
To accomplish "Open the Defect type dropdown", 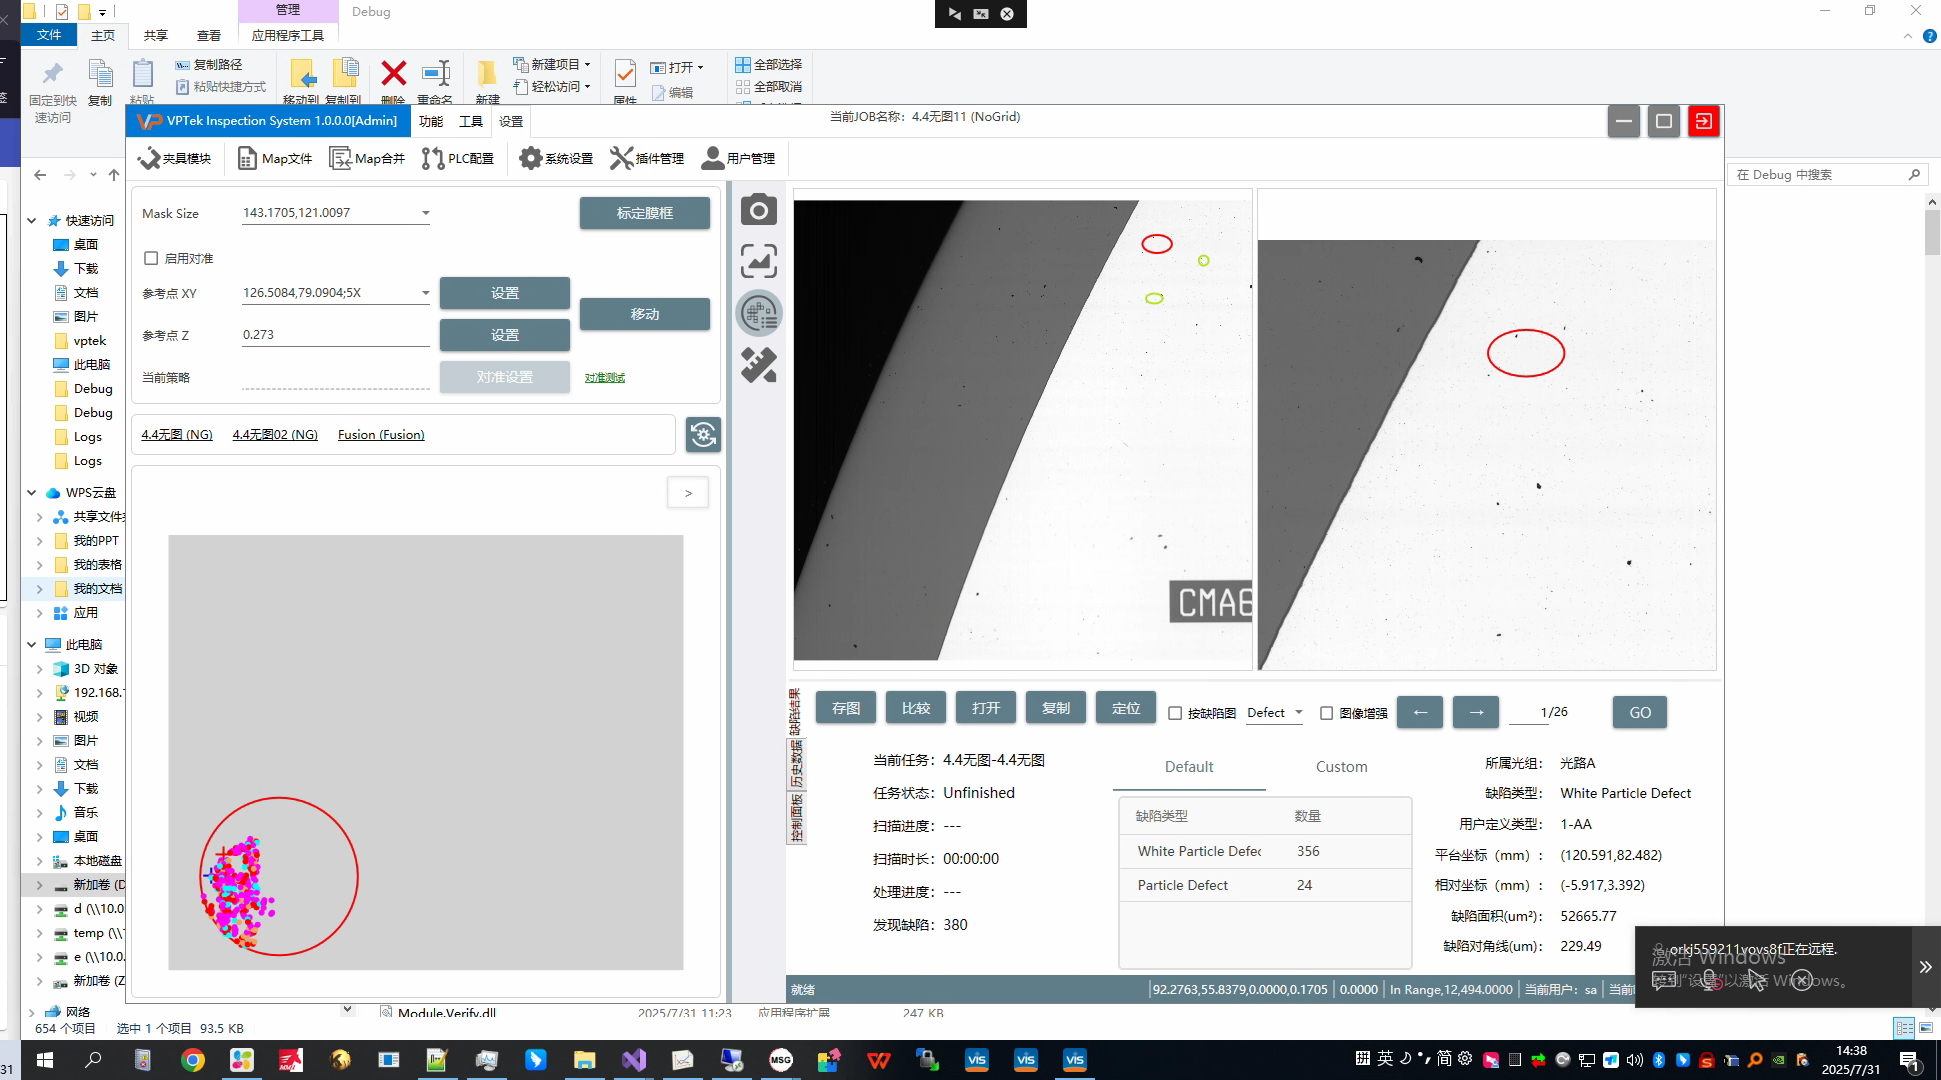I will [1275, 713].
